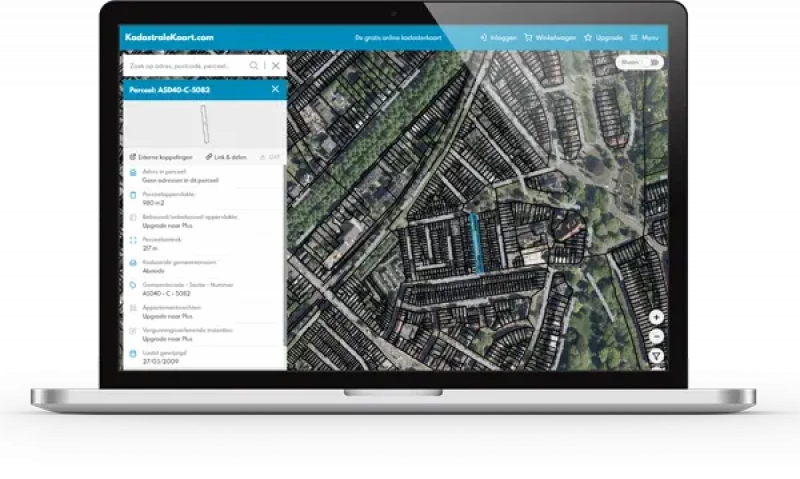This screenshot has width=800, height=479.
Task: Click Upgrade naar Plus under Bebouwd/onbebouwd
Action: pyautogui.click(x=167, y=225)
